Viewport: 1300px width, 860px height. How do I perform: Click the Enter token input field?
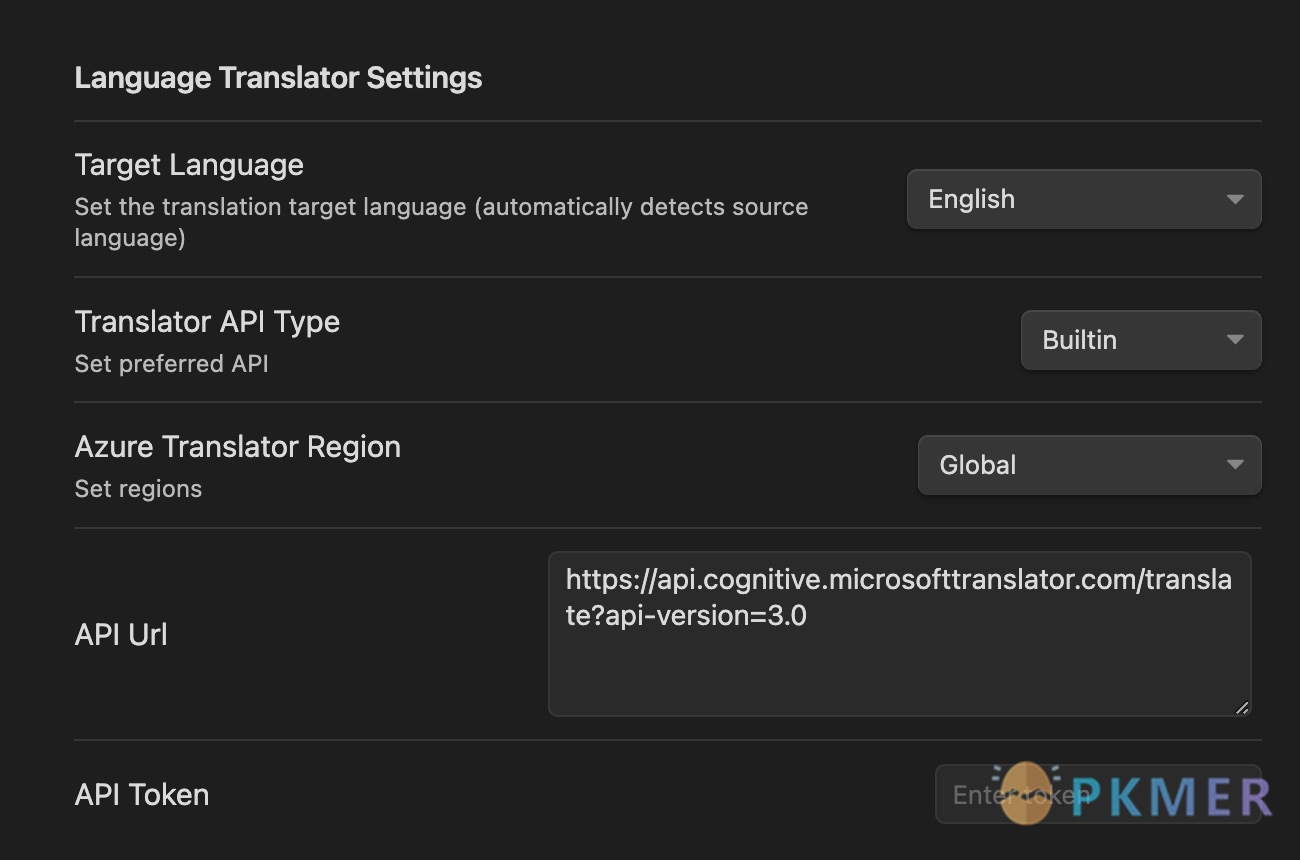(1097, 794)
